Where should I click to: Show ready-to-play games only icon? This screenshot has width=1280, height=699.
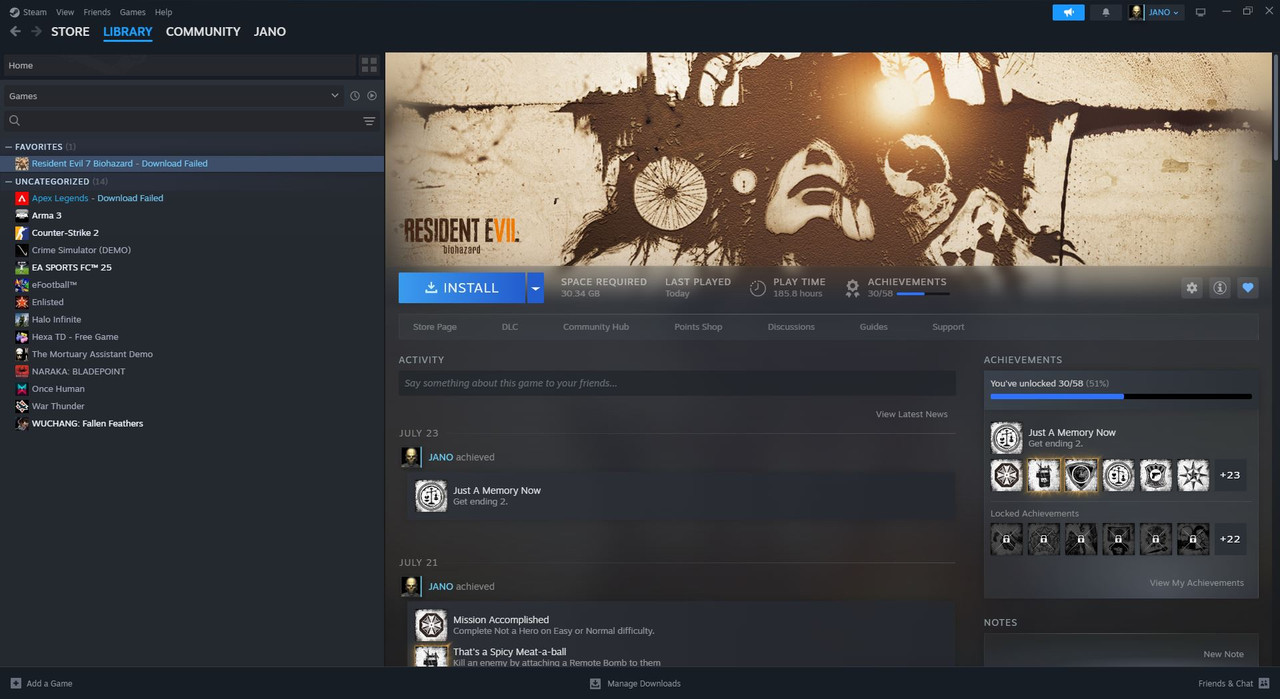pos(372,96)
